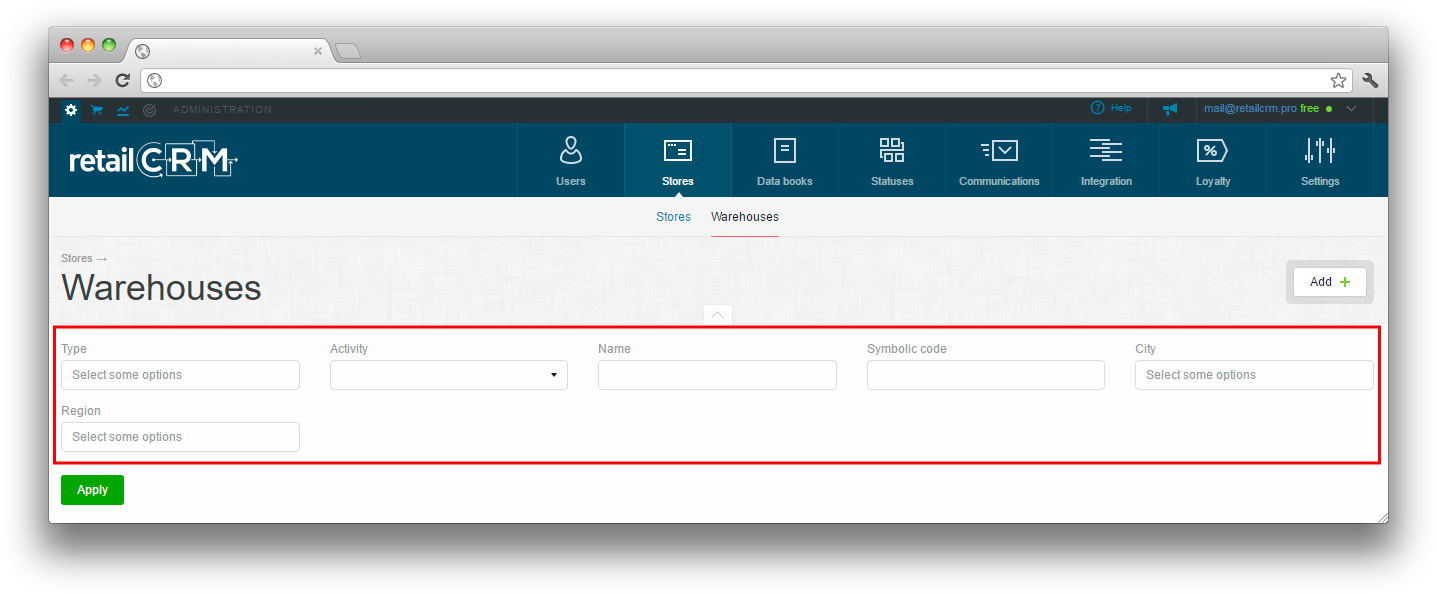Open the Communications section
The height and width of the screenshot is (594, 1437).
pyautogui.click(x=999, y=161)
